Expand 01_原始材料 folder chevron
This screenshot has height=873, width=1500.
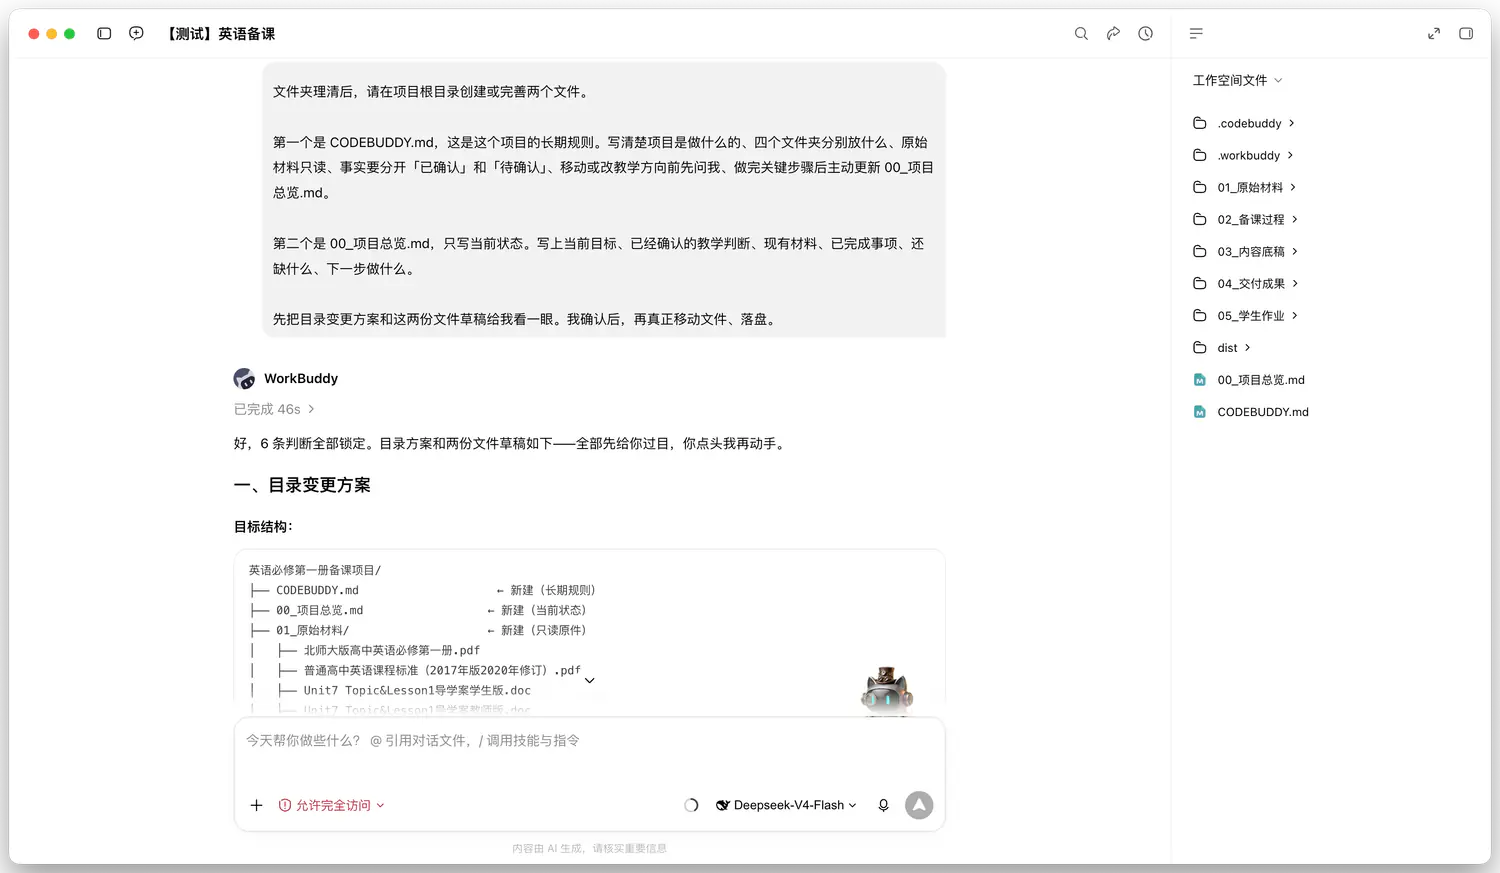coord(1294,187)
